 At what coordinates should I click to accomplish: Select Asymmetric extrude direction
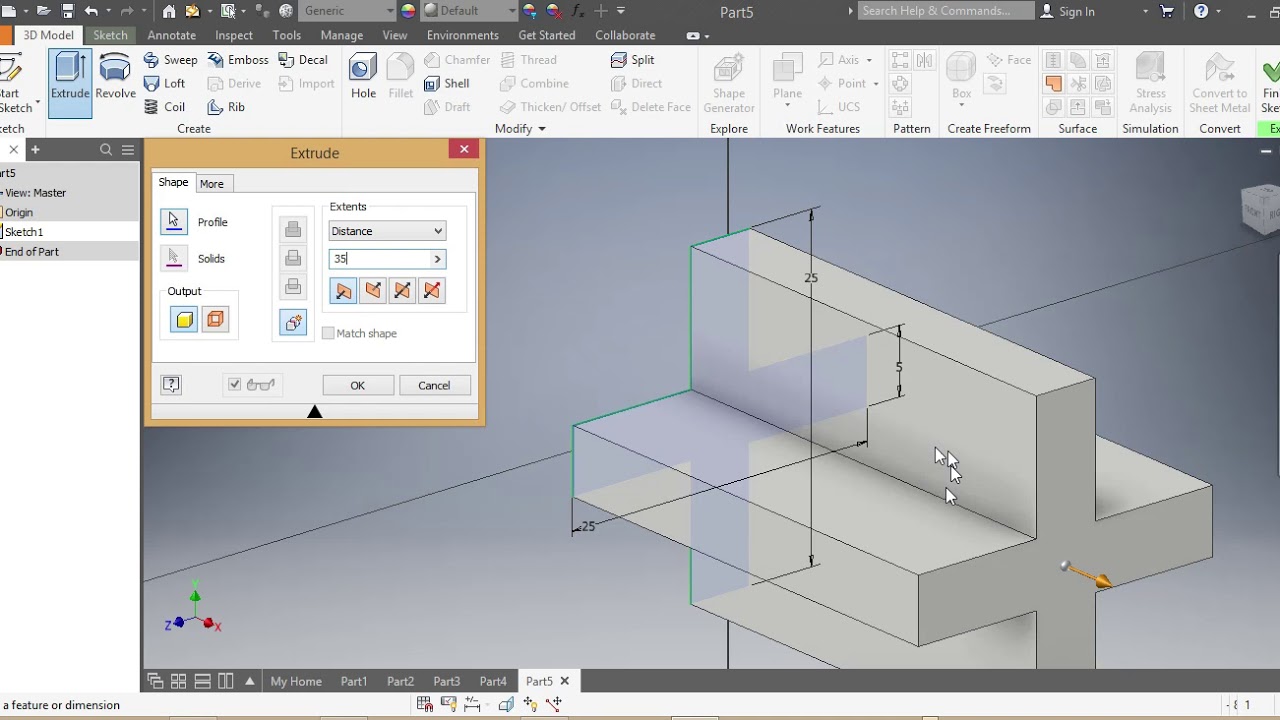click(432, 291)
